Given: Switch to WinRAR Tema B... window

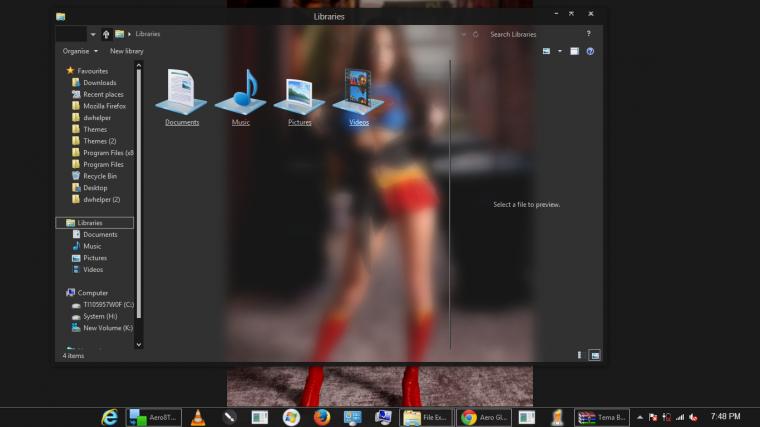Looking at the screenshot, I should [602, 417].
